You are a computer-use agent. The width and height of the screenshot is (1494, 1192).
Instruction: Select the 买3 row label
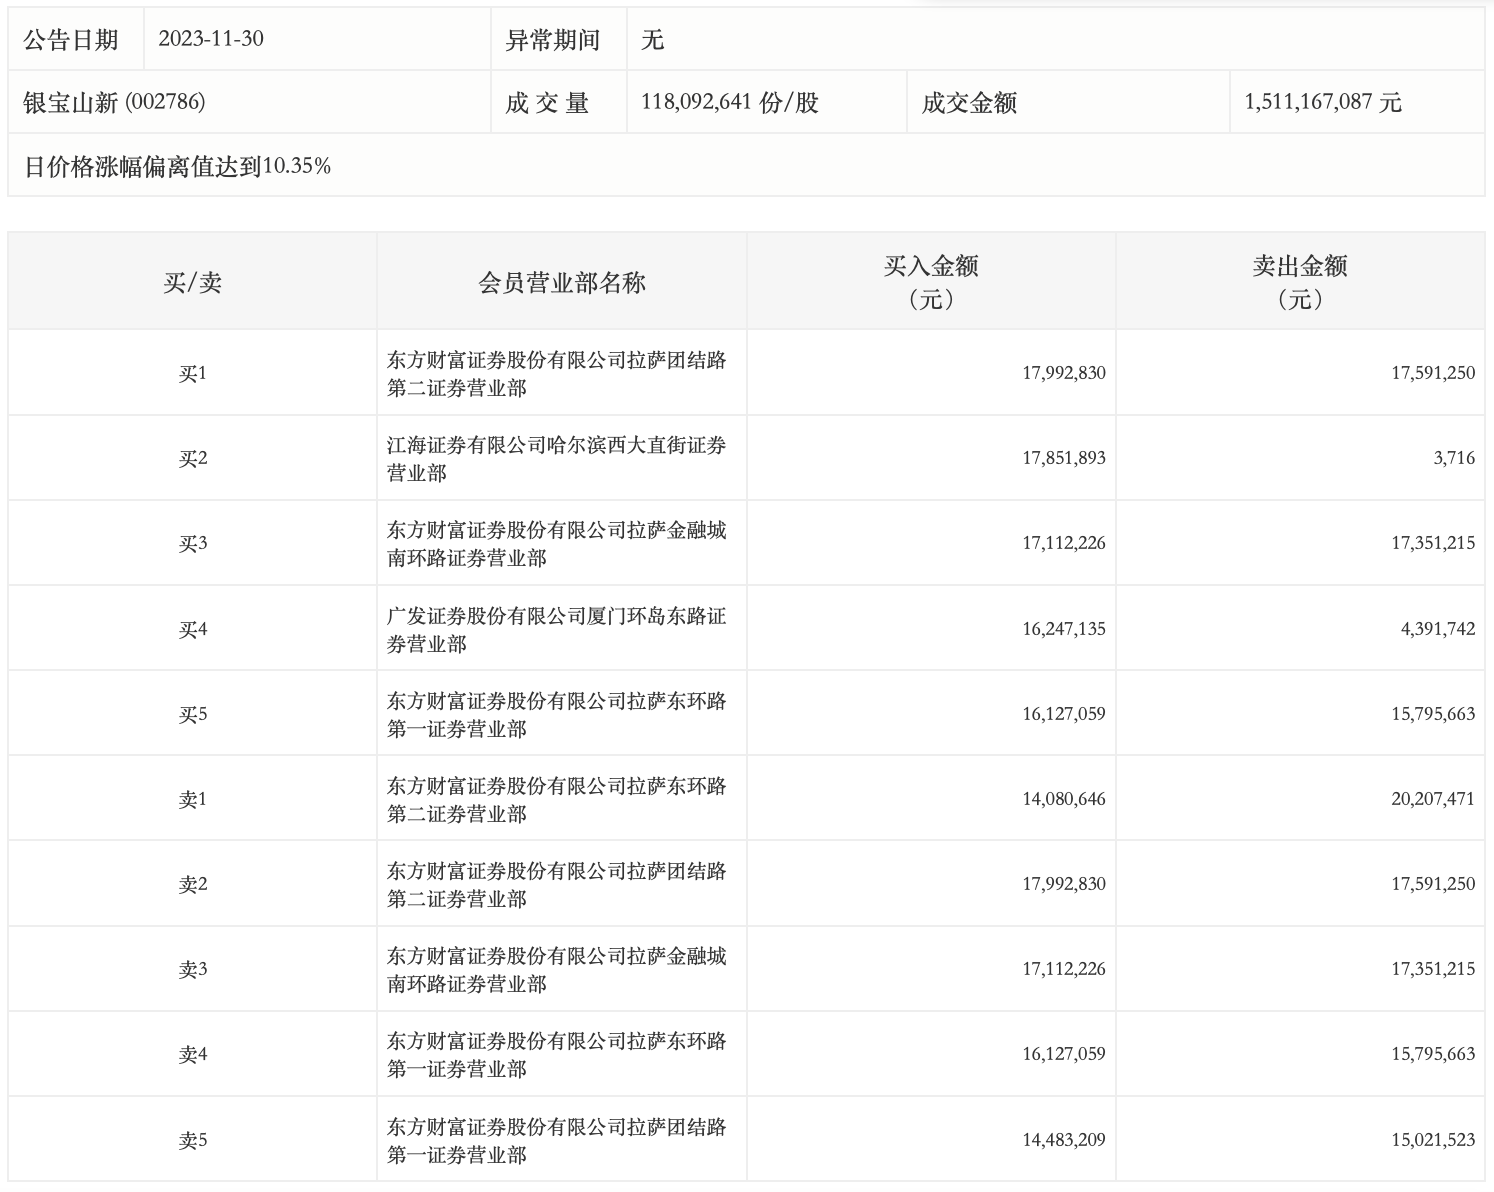192,544
